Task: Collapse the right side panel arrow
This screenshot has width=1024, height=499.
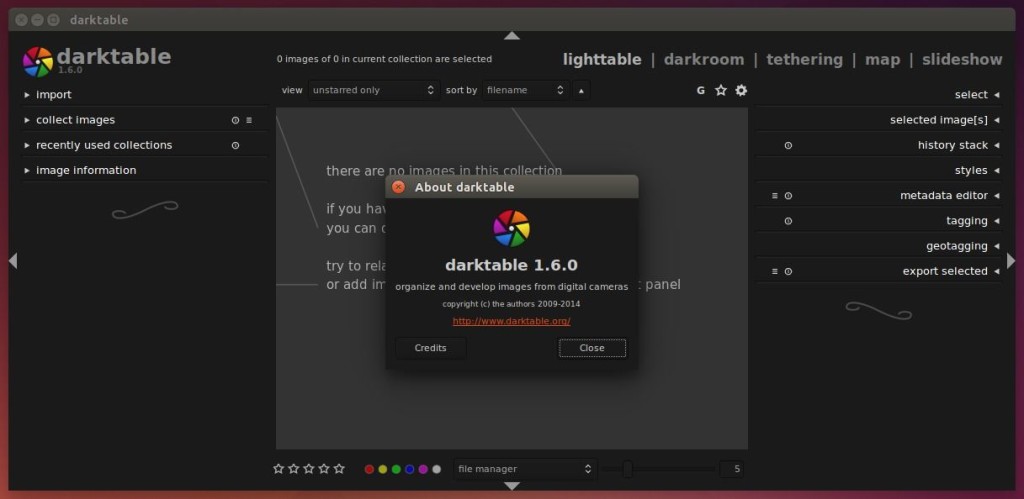Action: 1011,261
